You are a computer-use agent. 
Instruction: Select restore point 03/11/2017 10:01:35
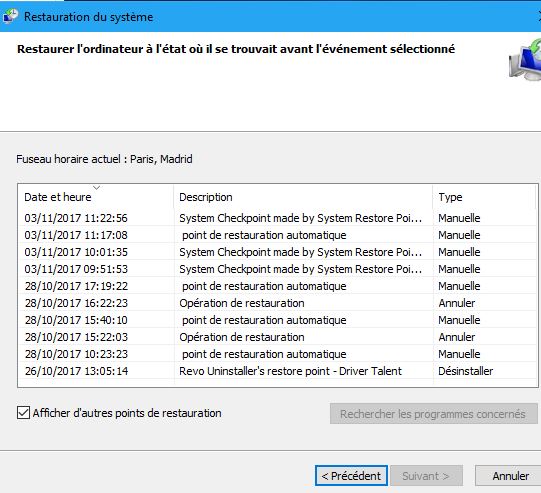pos(277,252)
